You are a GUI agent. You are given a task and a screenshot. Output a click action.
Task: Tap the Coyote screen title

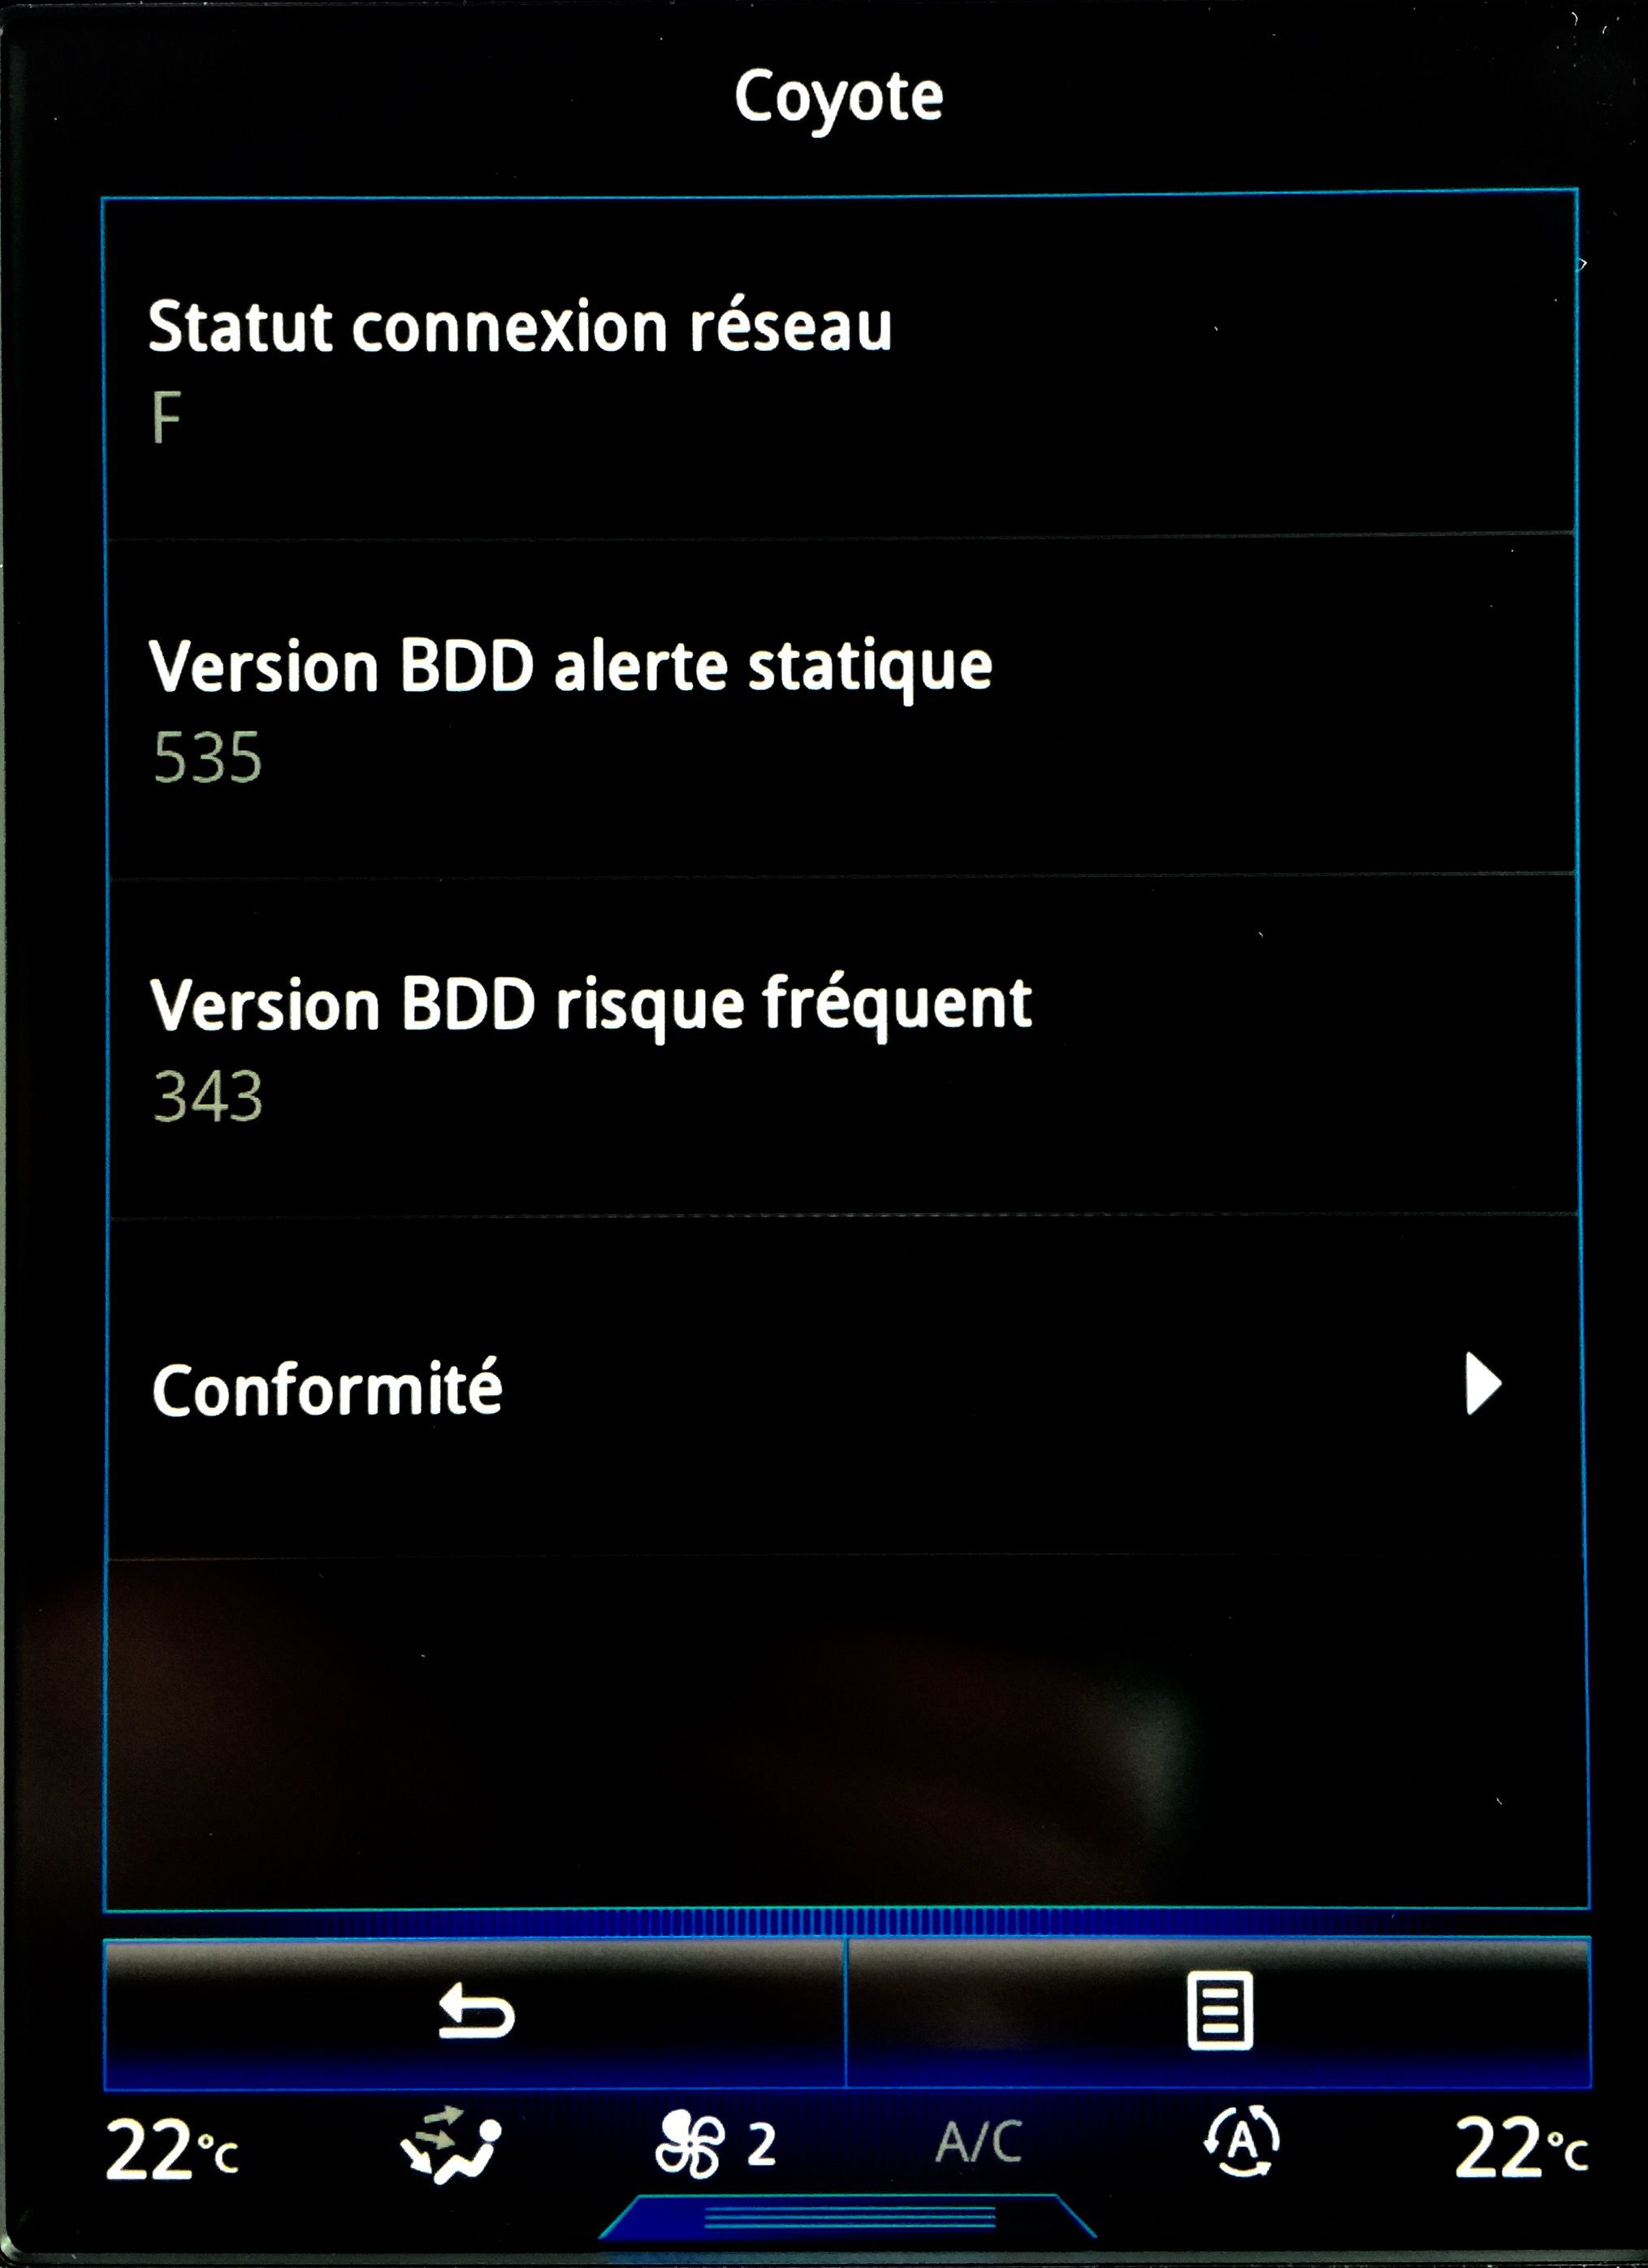838,98
